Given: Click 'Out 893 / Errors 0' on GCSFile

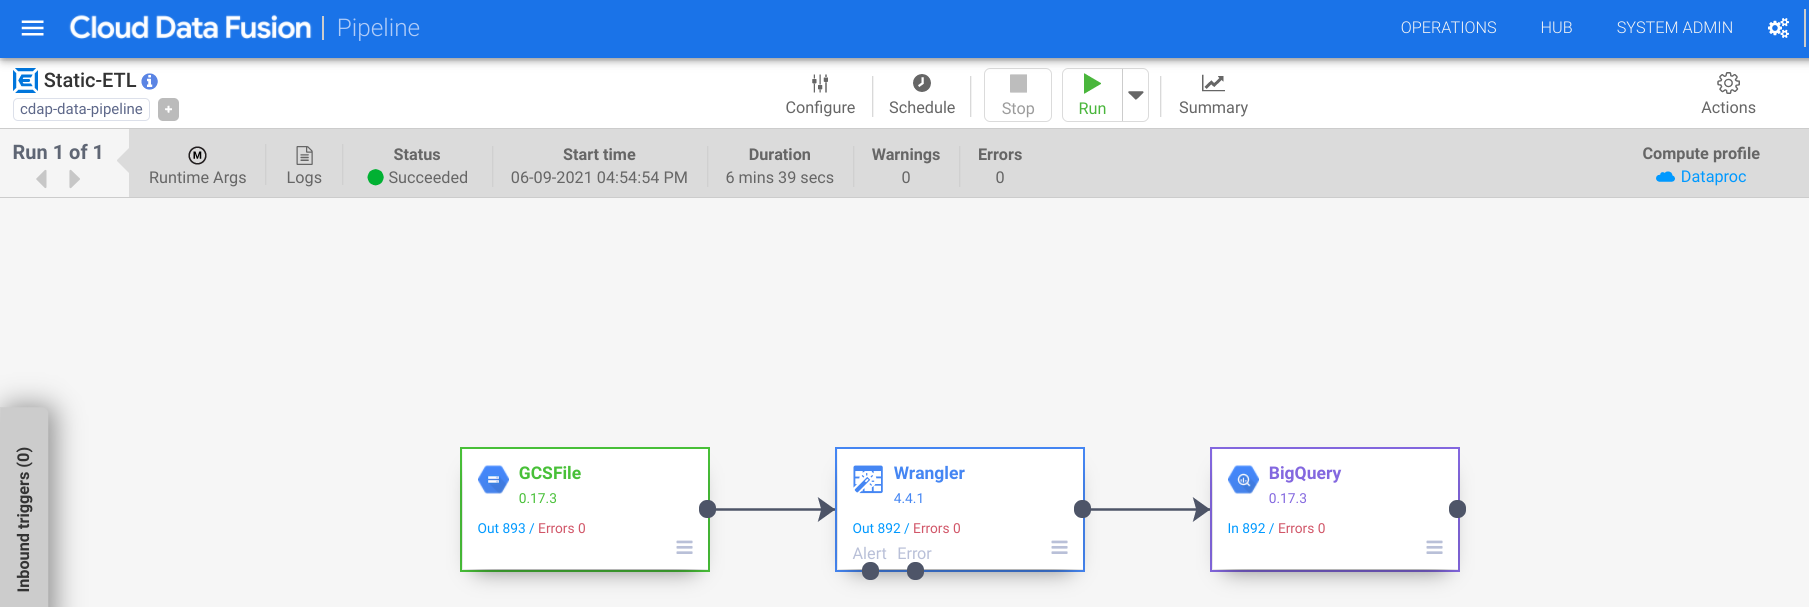Looking at the screenshot, I should (x=531, y=528).
